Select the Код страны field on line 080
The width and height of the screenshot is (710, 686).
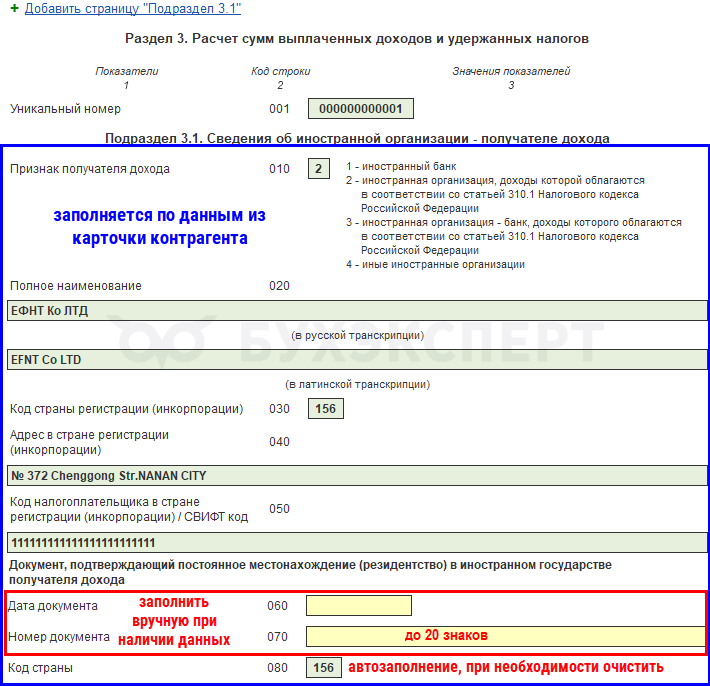[323, 667]
